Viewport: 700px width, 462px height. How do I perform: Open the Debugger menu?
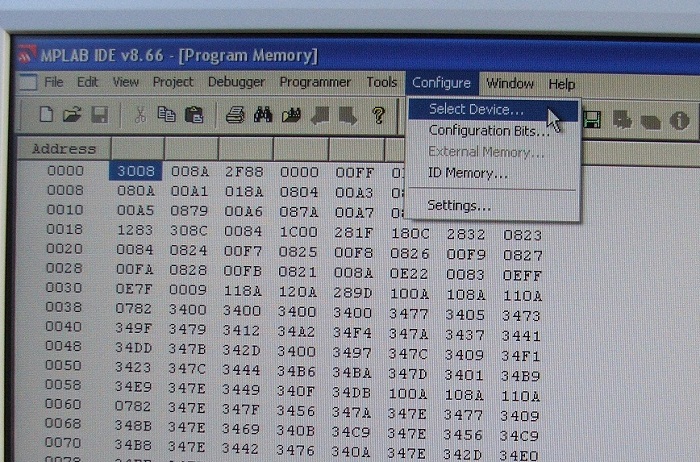pyautogui.click(x=236, y=83)
